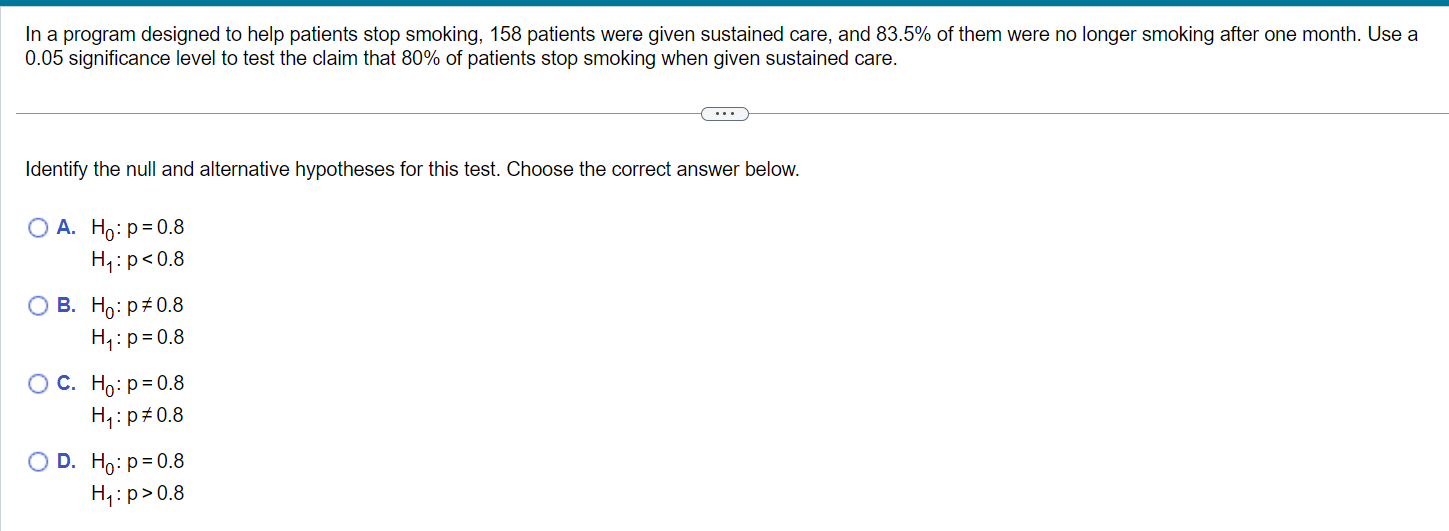Click 'Identify the null and alternative hypotheses' prompt

412,170
